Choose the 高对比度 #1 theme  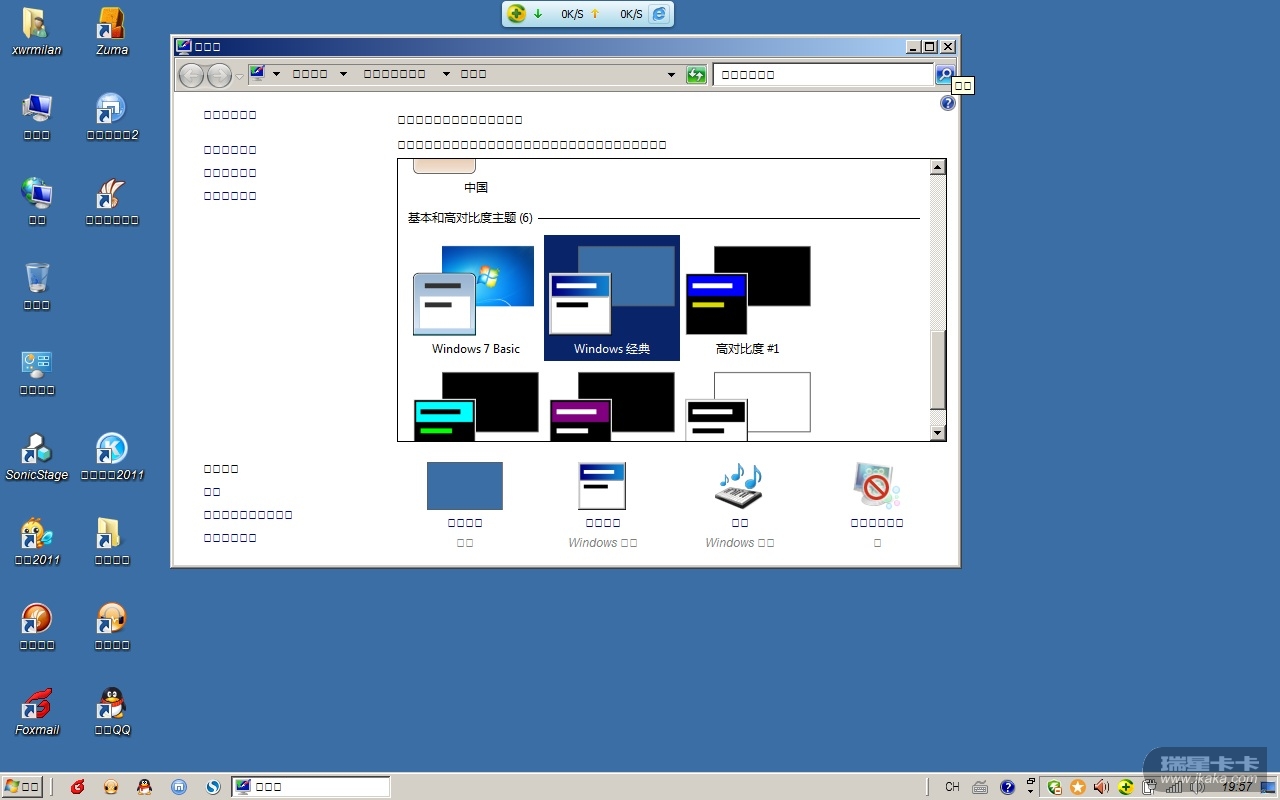tap(748, 298)
